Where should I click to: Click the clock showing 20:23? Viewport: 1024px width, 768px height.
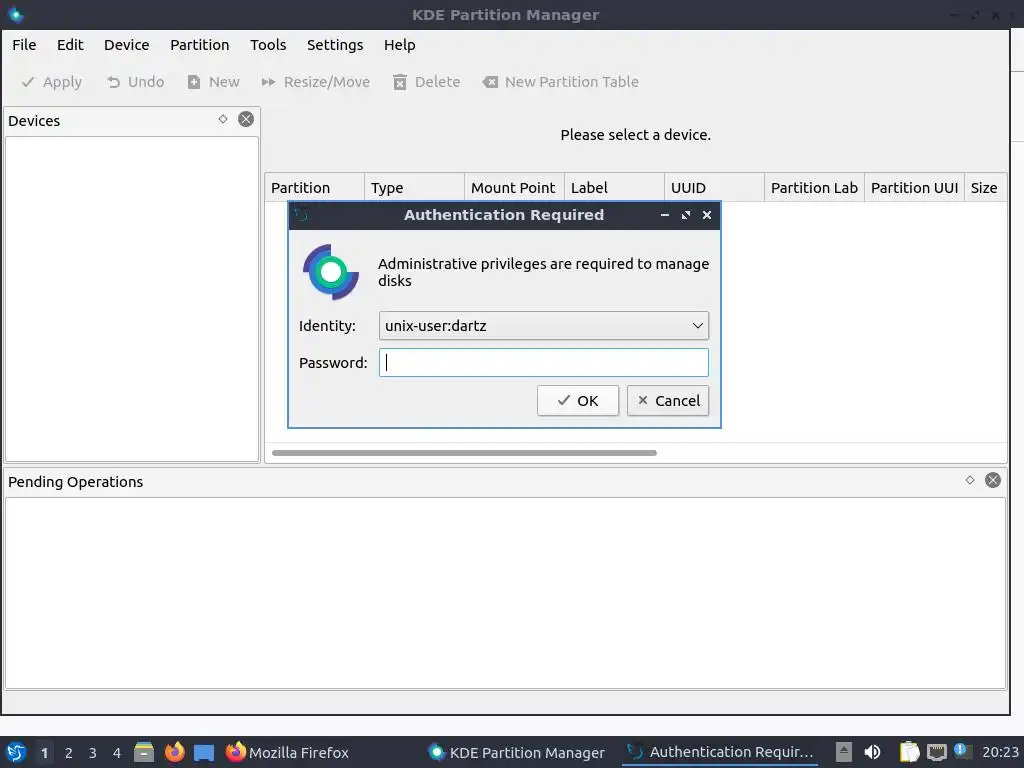(x=1000, y=752)
